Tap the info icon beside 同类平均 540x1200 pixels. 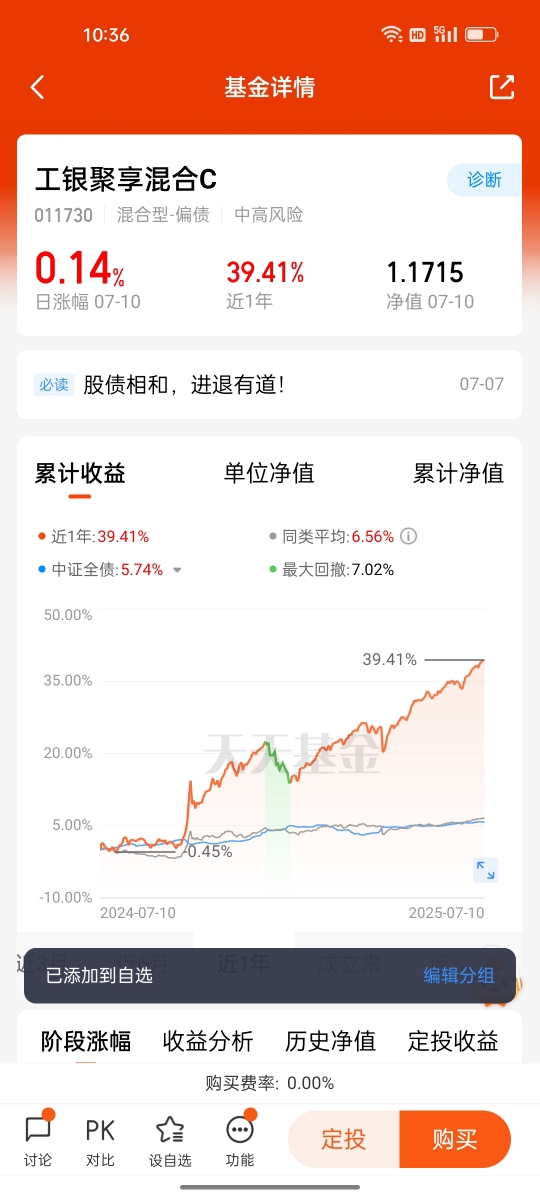tap(408, 536)
